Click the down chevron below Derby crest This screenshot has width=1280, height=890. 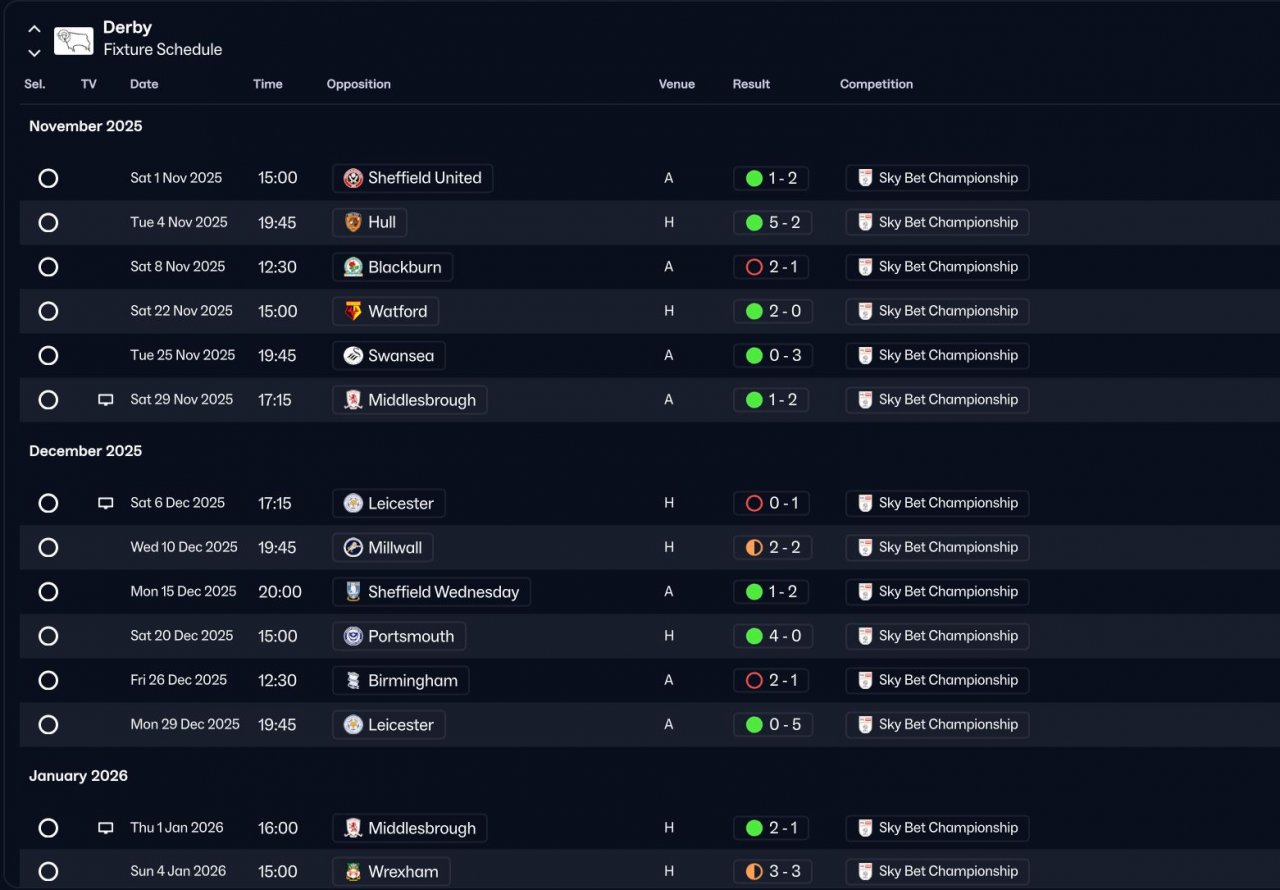[x=34, y=53]
